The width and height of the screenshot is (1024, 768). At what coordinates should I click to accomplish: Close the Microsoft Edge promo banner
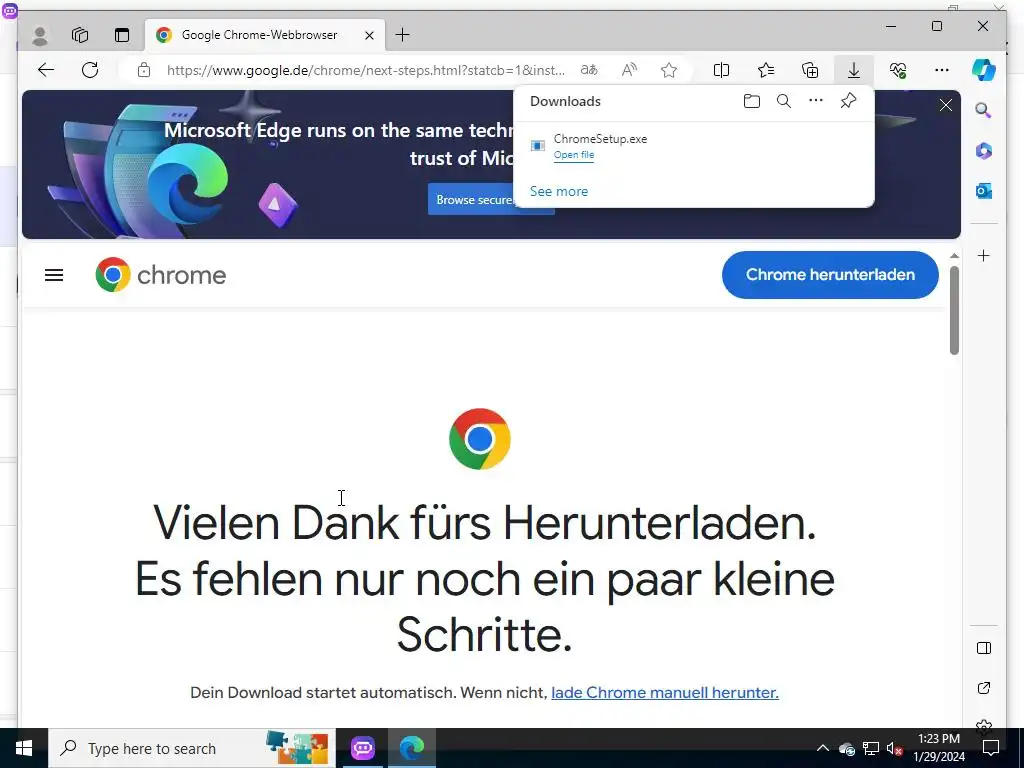(x=946, y=105)
